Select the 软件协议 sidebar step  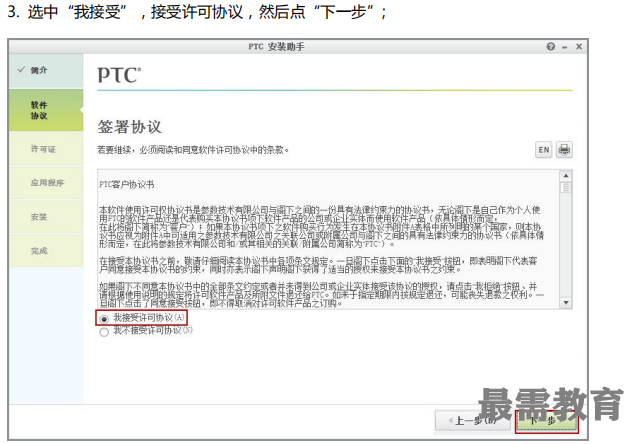46,110
